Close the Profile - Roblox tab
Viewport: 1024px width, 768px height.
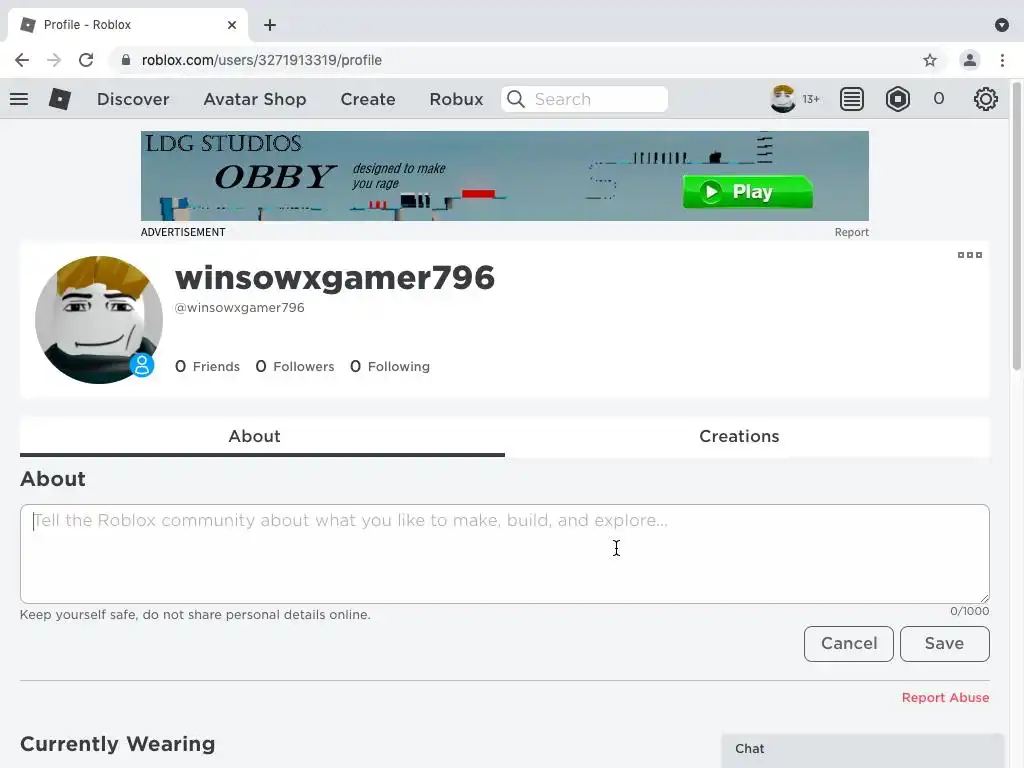(232, 25)
